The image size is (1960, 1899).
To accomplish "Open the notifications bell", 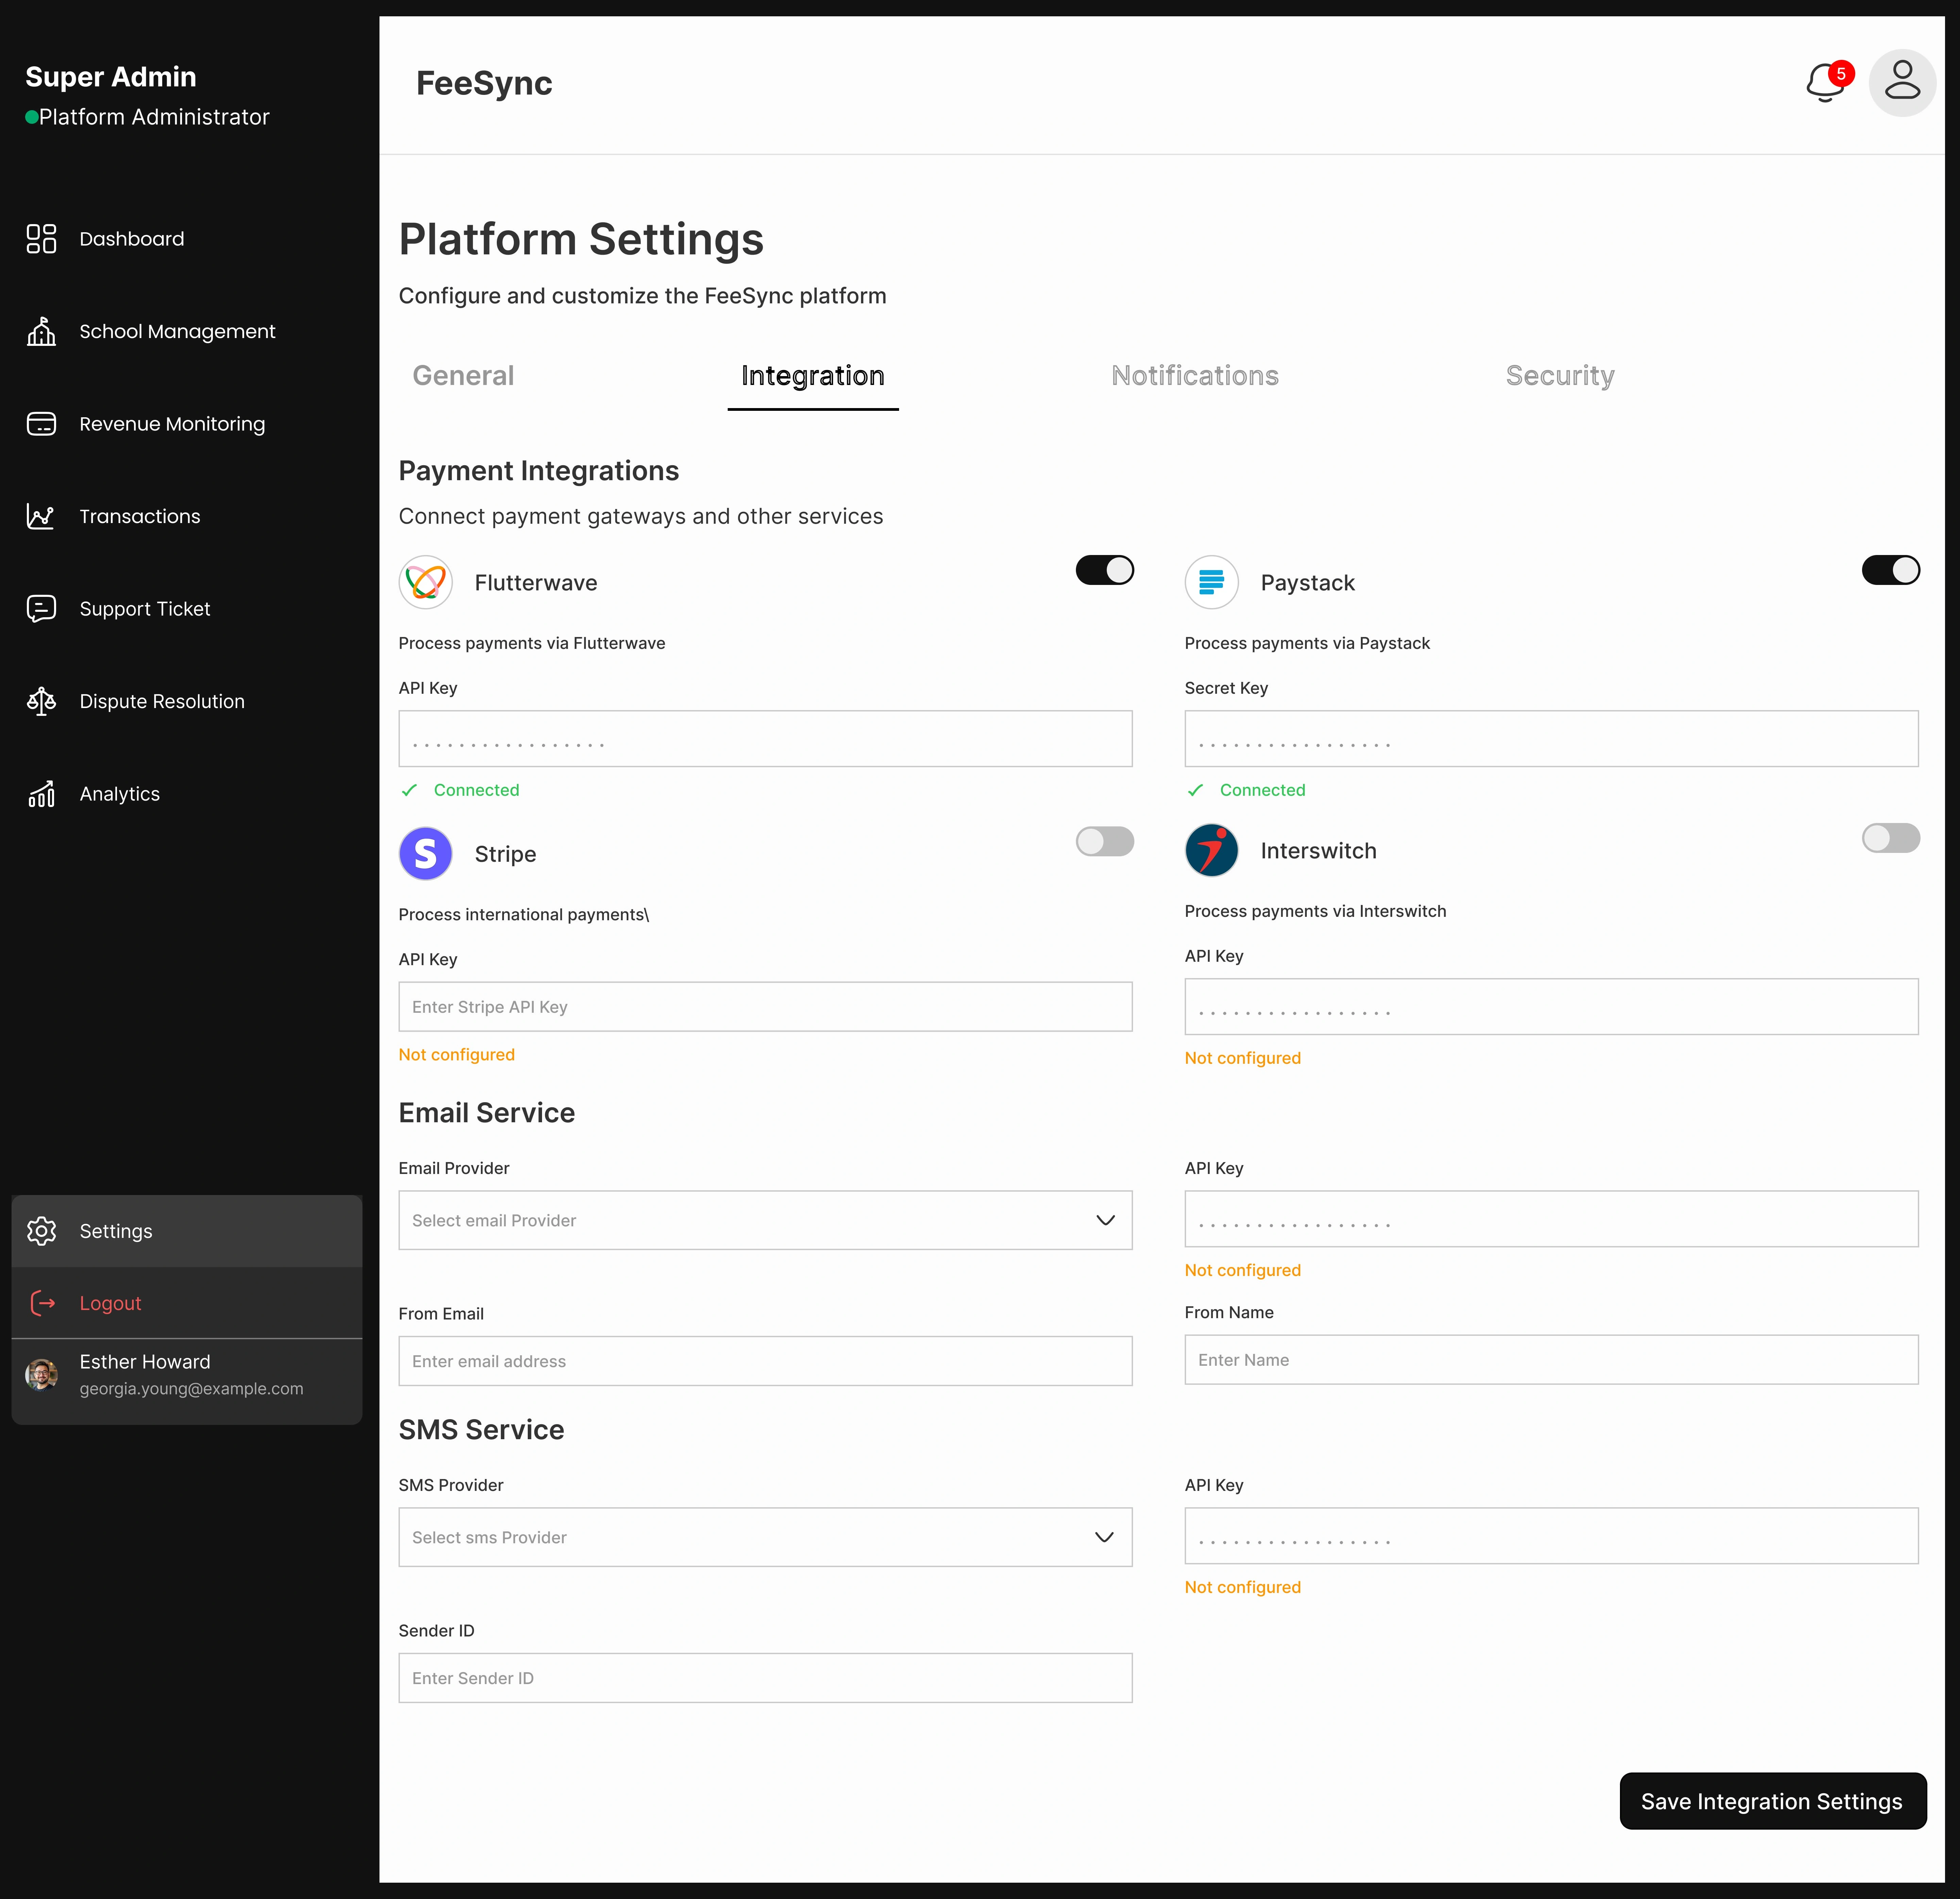I will point(1826,83).
